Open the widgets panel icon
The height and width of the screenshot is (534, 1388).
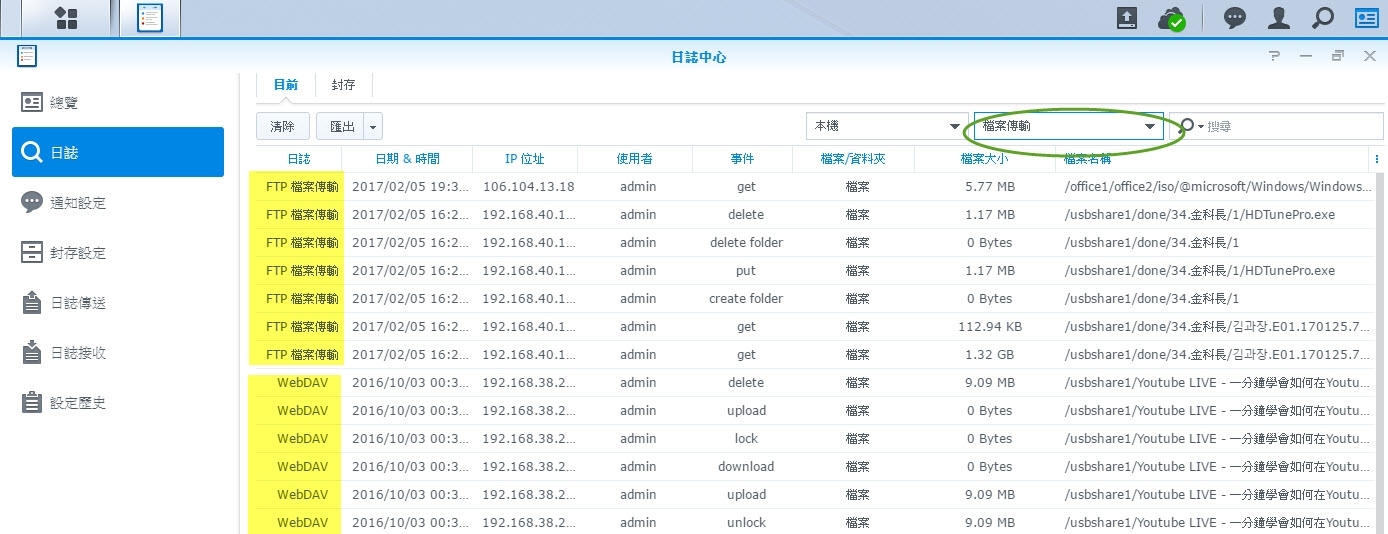click(x=1366, y=18)
